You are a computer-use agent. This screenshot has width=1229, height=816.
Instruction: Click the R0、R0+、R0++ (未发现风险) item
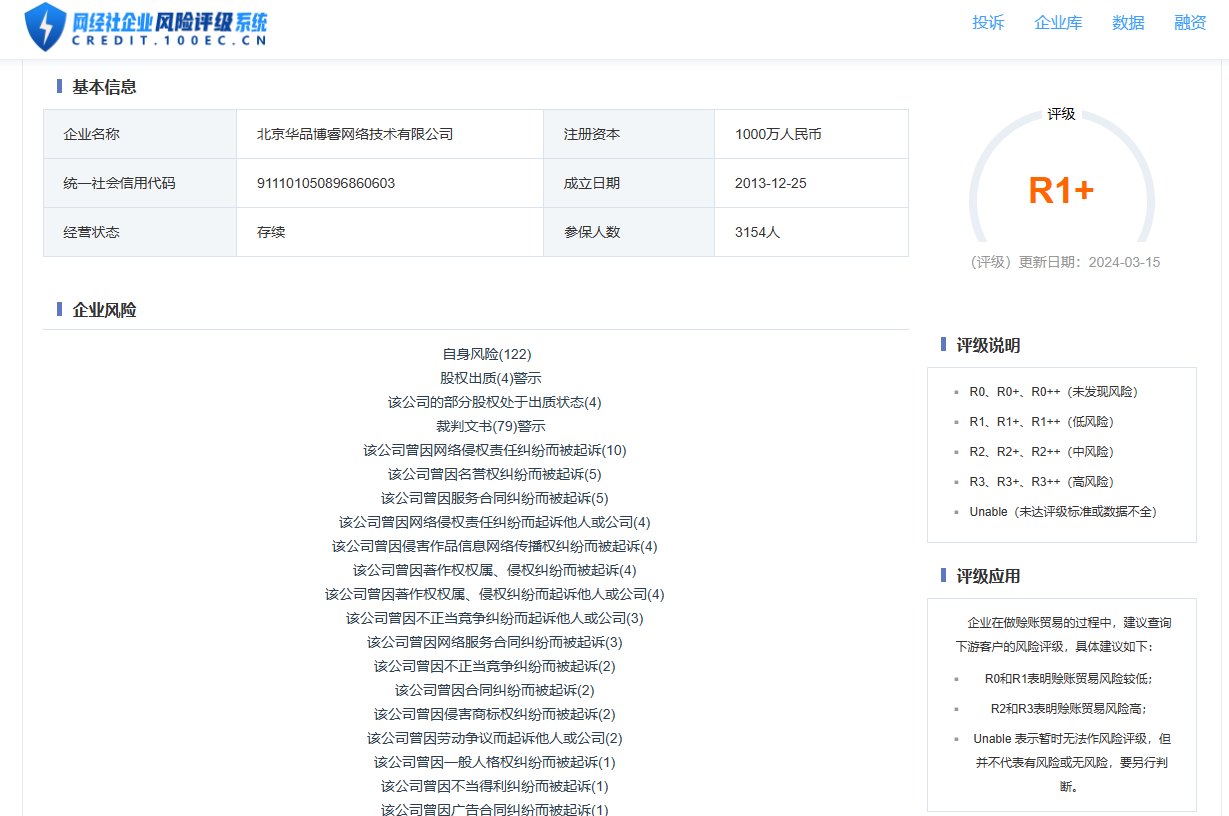(1053, 392)
